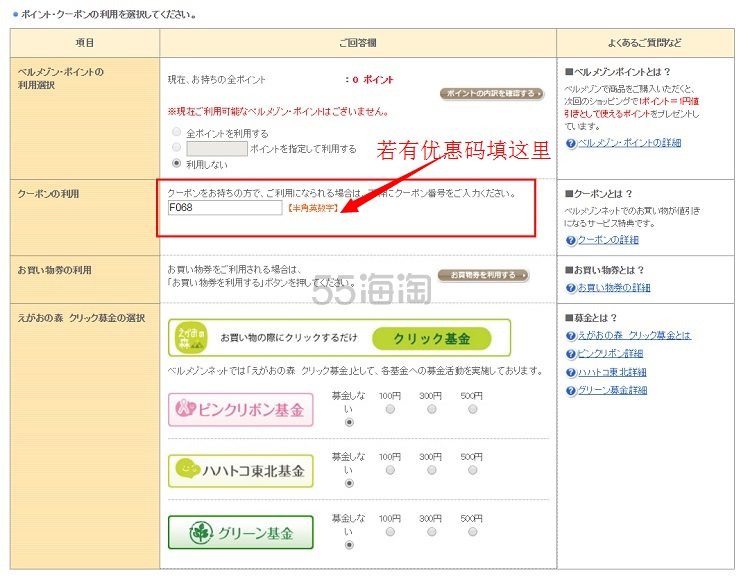Viewport: 744px width, 578px height.
Task: Select 全ポイントを利用する radio button
Action: pyautogui.click(x=177, y=131)
